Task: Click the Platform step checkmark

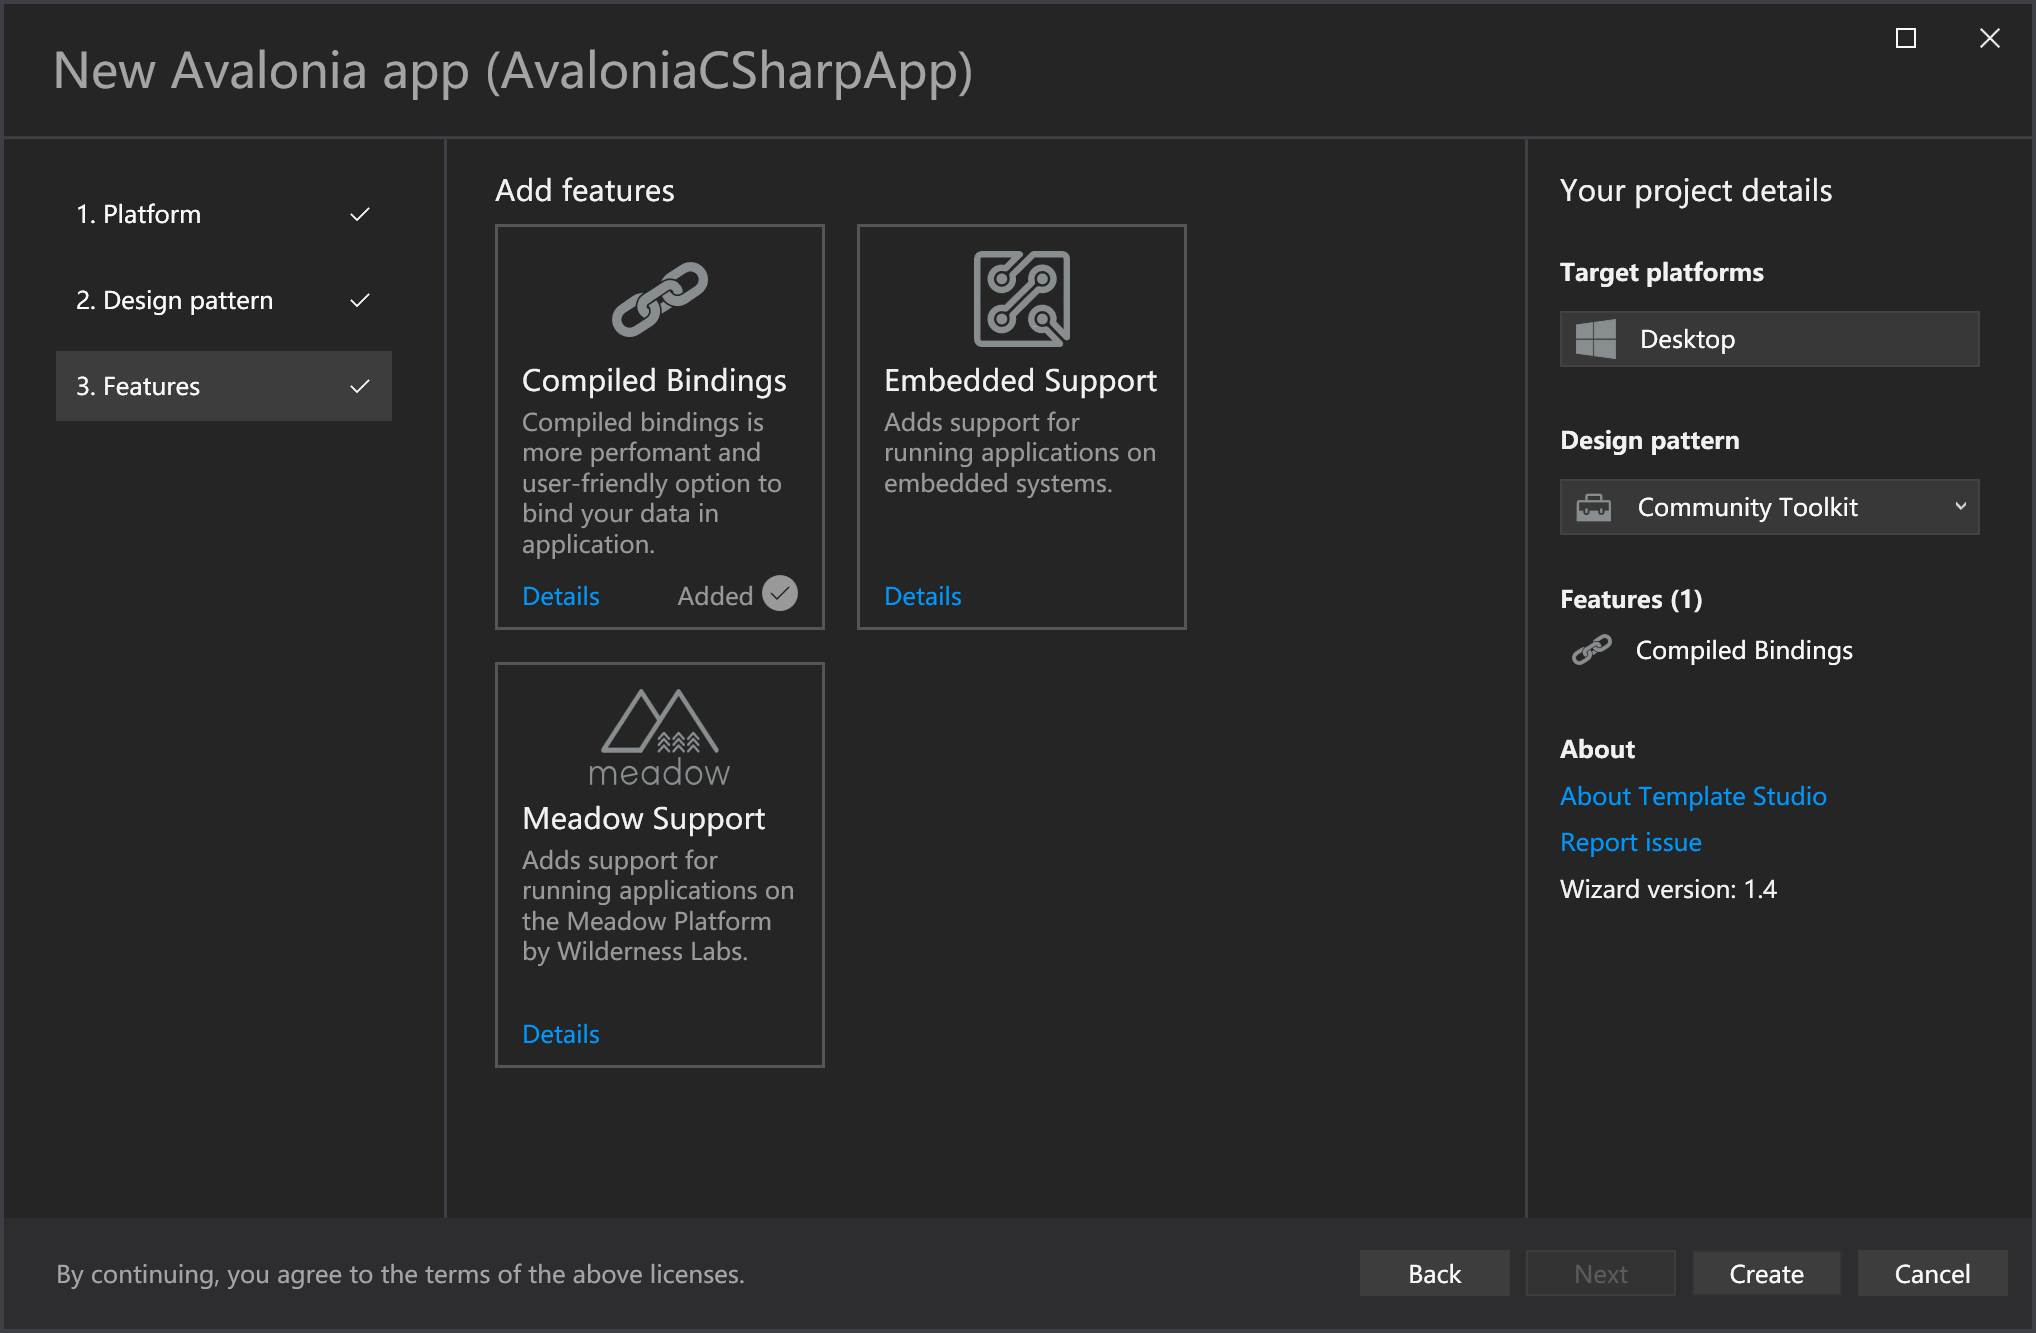Action: [x=360, y=214]
